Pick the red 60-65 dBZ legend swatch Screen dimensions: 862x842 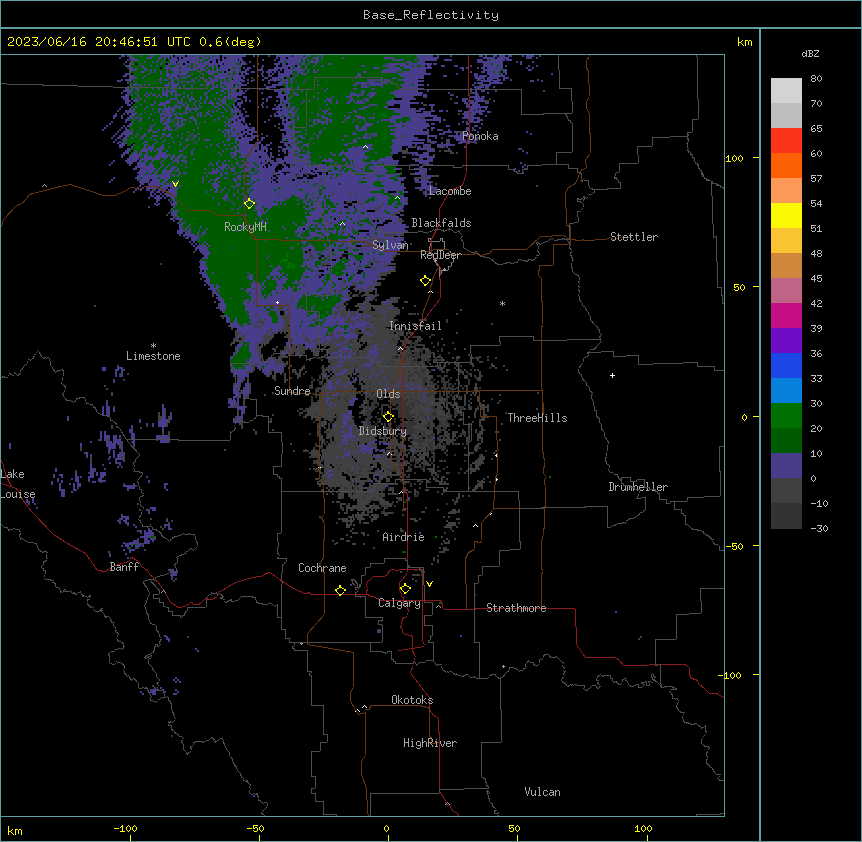click(x=786, y=141)
